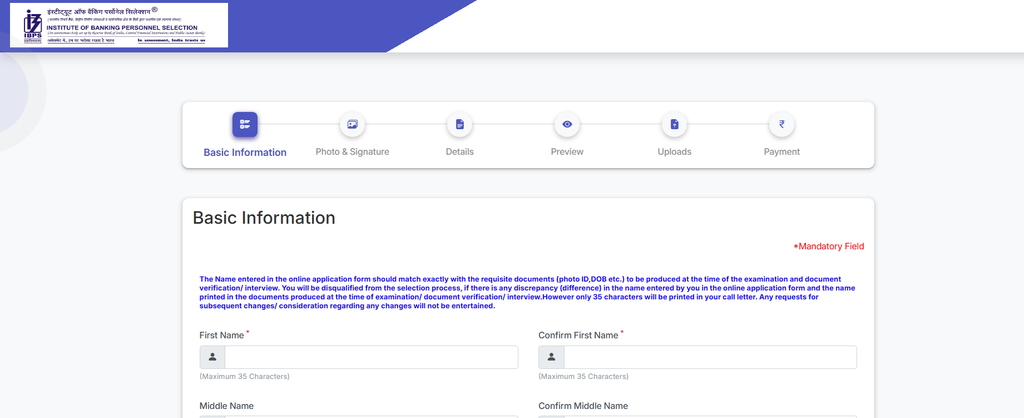Click the Confirm Middle Name label
This screenshot has width=1024, height=418.
(583, 406)
